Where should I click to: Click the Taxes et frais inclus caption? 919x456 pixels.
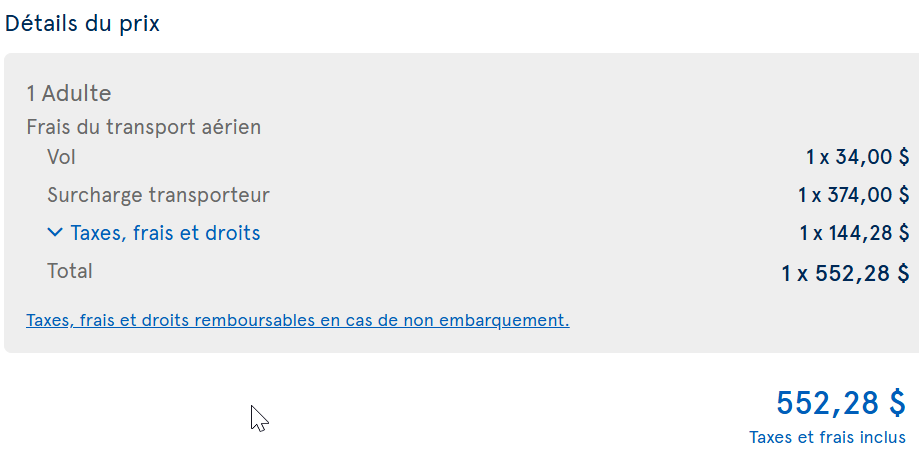[x=828, y=437]
